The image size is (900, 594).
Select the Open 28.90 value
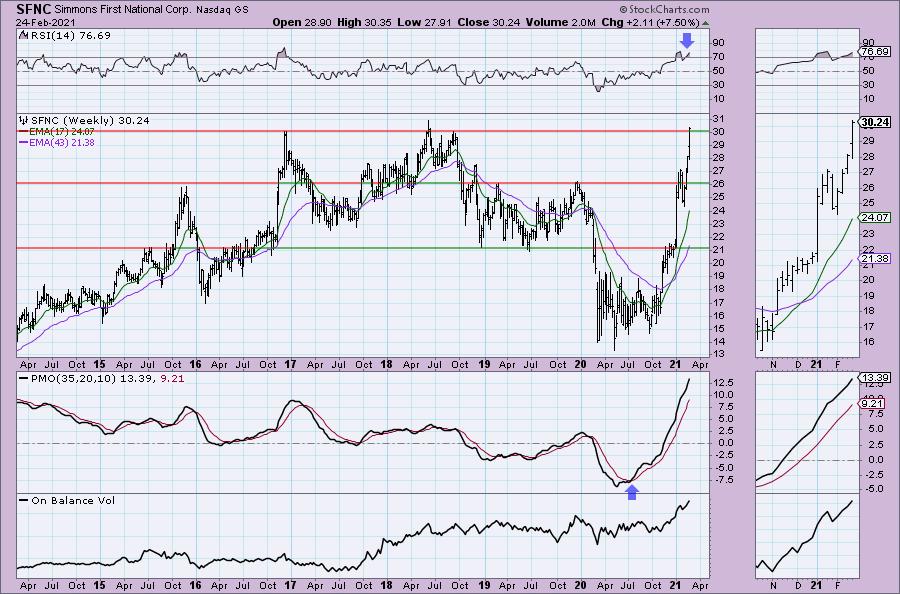point(300,22)
